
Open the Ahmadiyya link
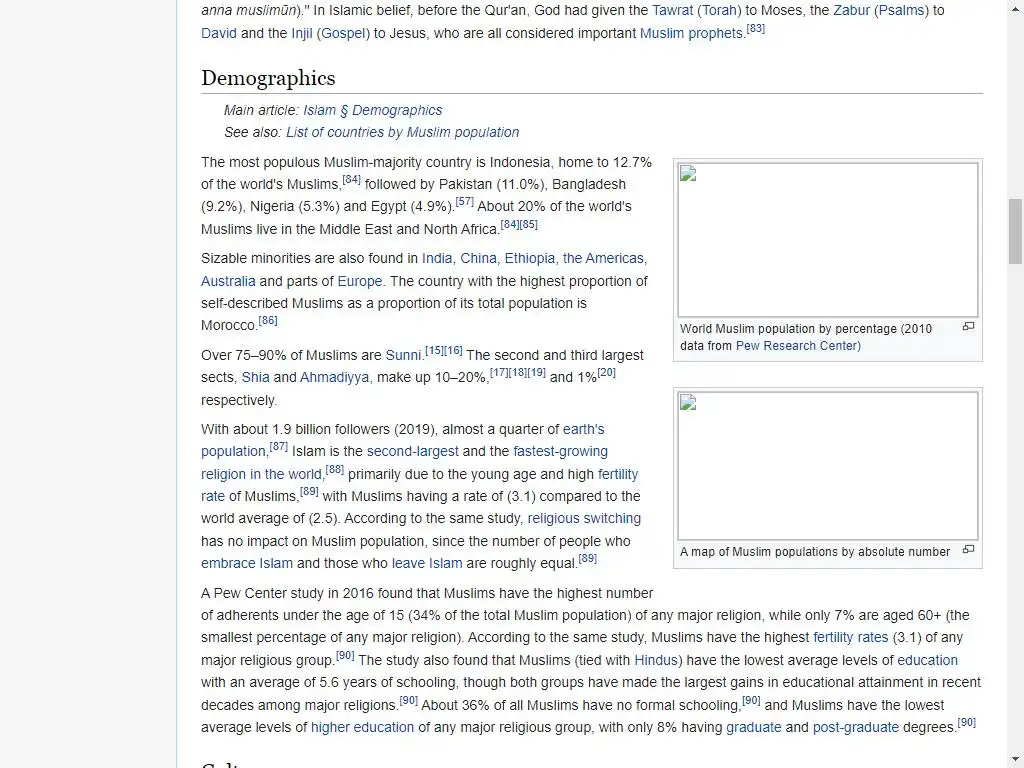point(334,377)
